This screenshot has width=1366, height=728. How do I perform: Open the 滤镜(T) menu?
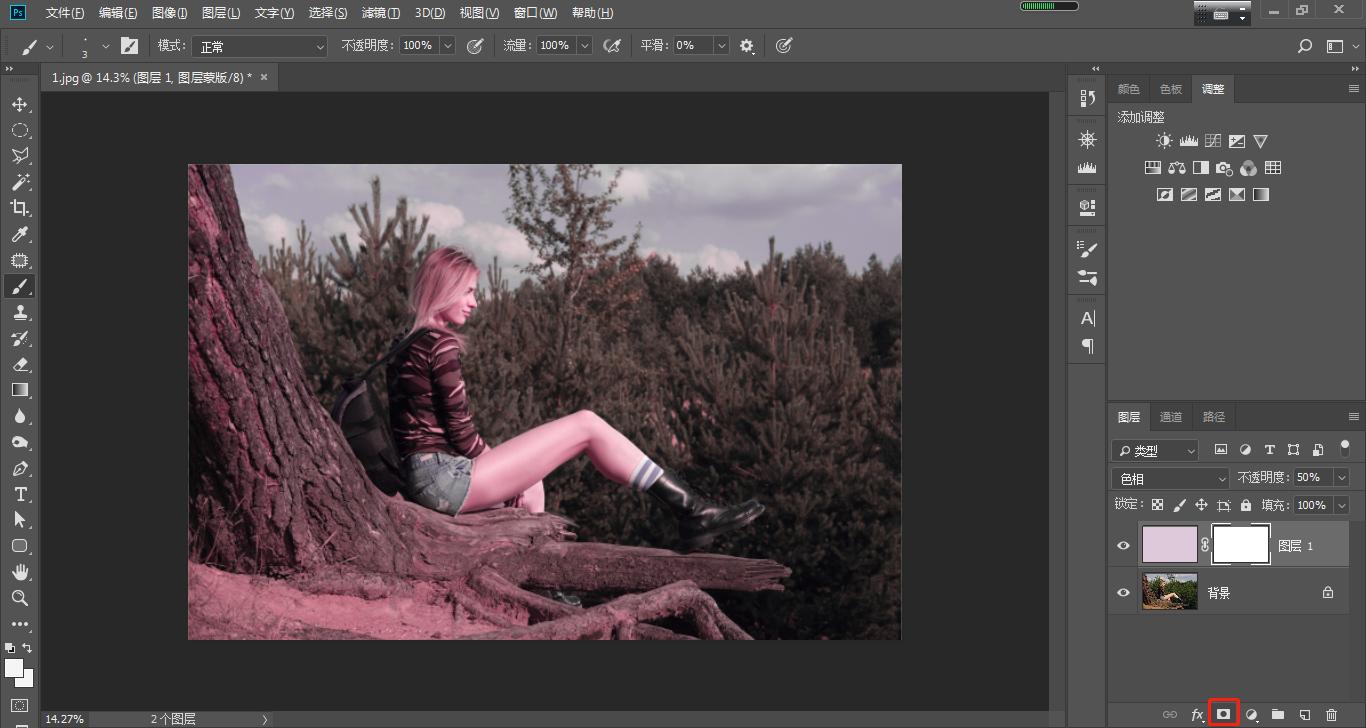(x=380, y=13)
